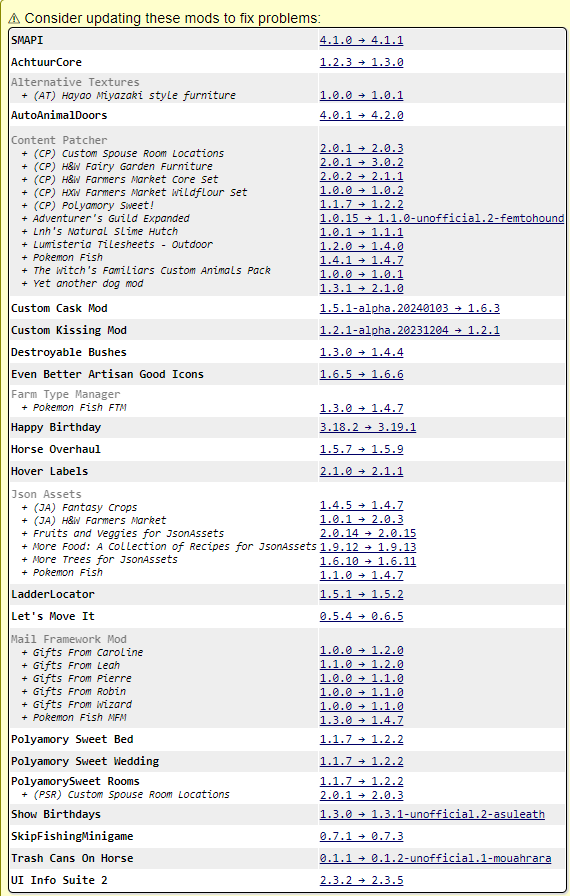Click the warning icon beside the update heading
570x896 pixels.
[x=14, y=19]
